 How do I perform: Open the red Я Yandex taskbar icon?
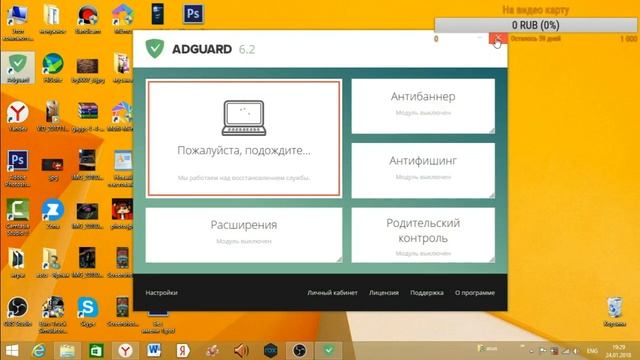click(x=183, y=351)
